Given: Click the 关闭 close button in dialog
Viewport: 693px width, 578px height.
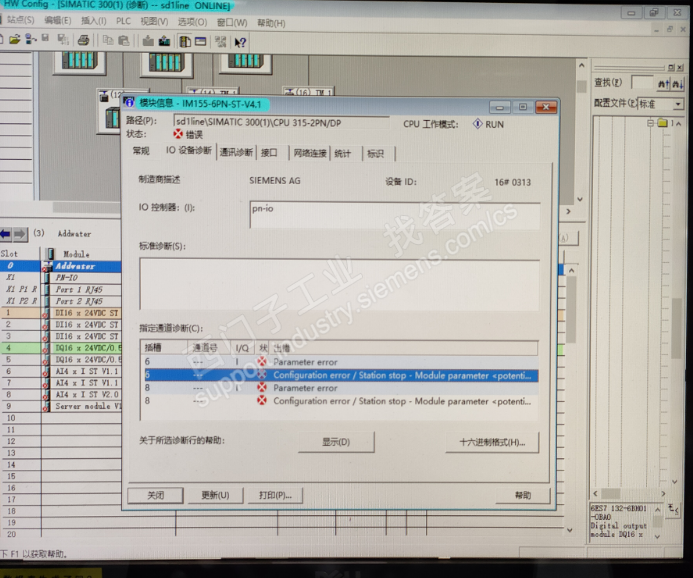Looking at the screenshot, I should pyautogui.click(x=155, y=495).
